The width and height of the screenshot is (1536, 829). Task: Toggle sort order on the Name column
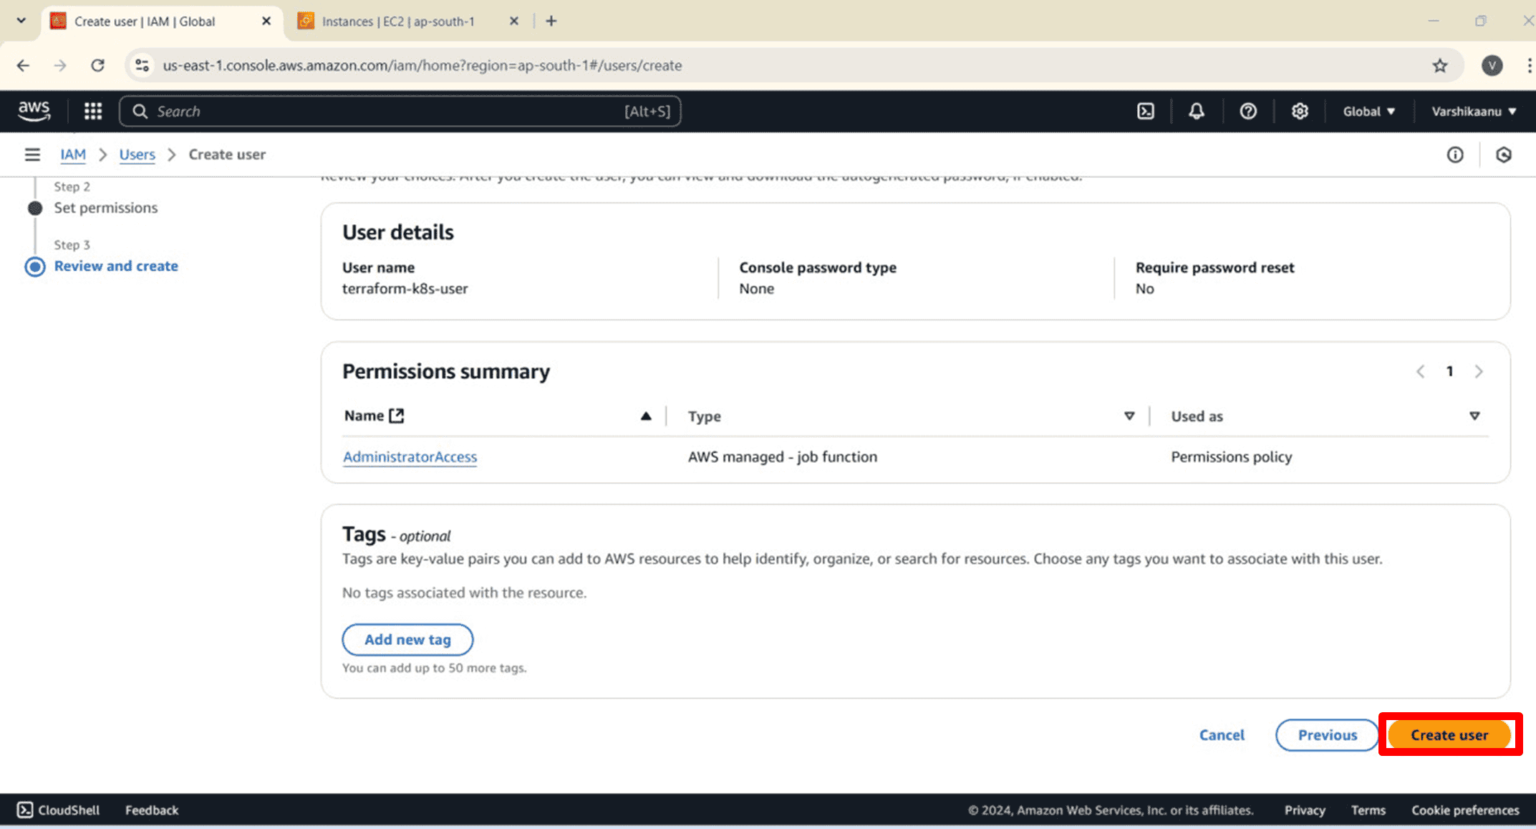[x=646, y=415]
